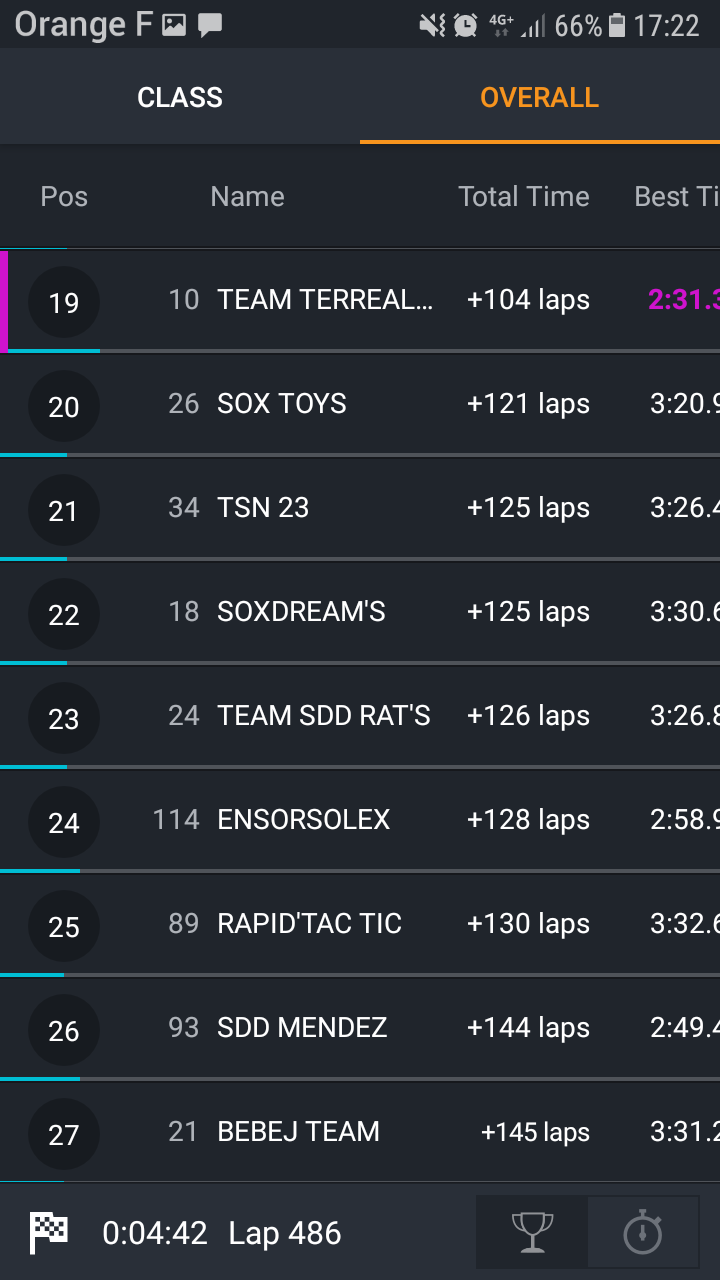Tap the checkered flag icon
Screen dimensions: 720x1280
coord(48,1232)
